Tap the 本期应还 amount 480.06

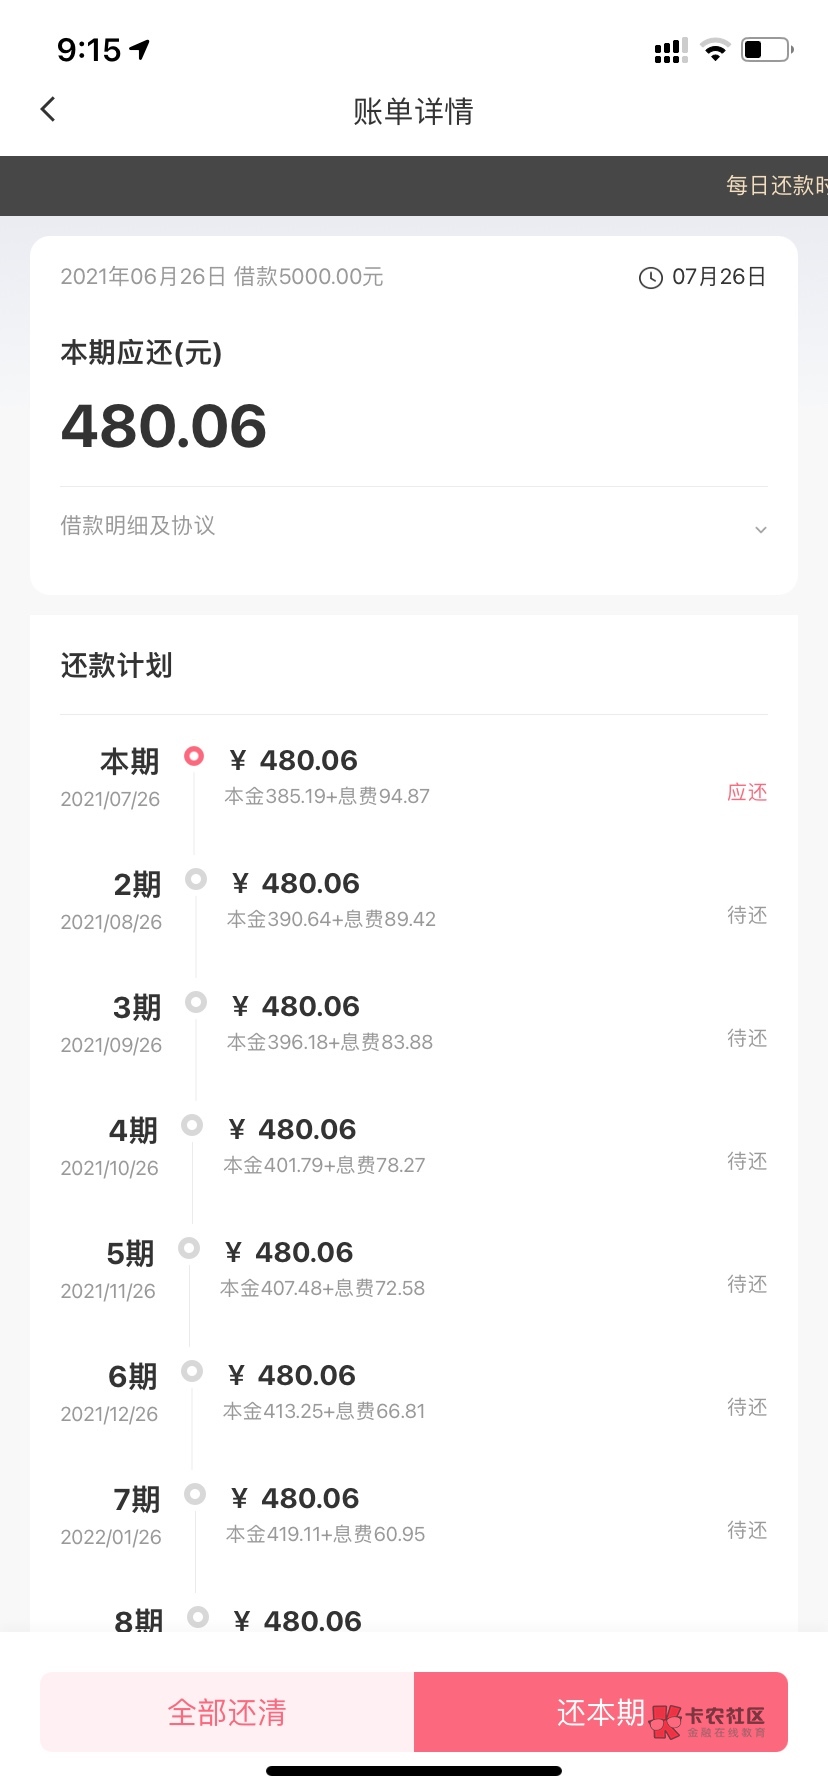point(164,427)
